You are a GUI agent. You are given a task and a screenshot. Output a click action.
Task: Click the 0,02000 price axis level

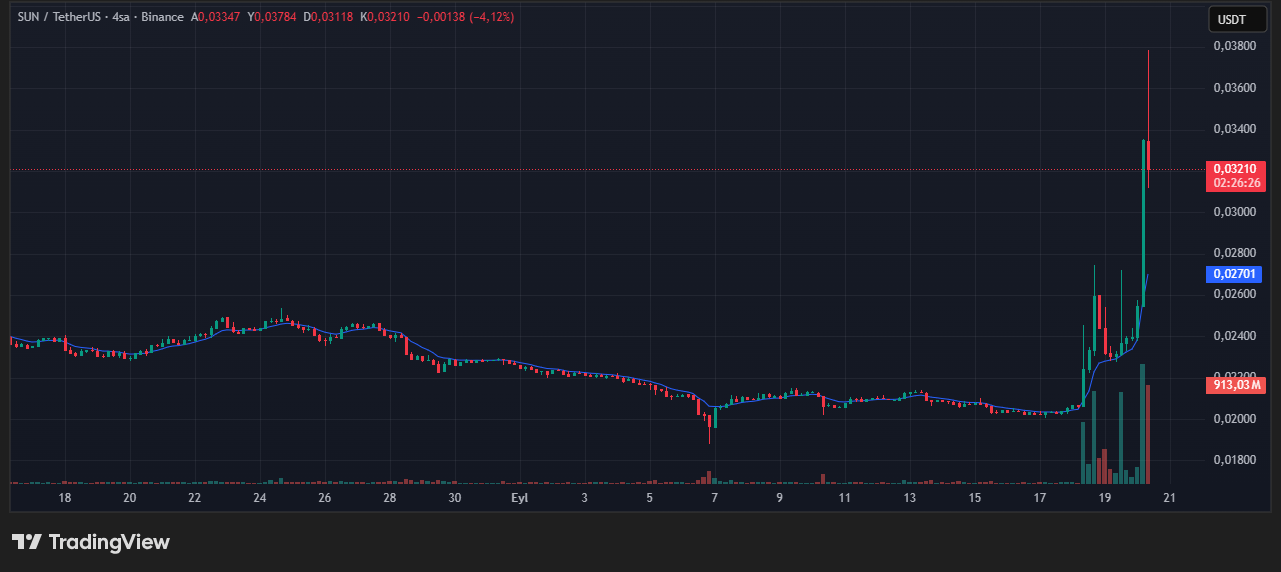[x=1234, y=419]
